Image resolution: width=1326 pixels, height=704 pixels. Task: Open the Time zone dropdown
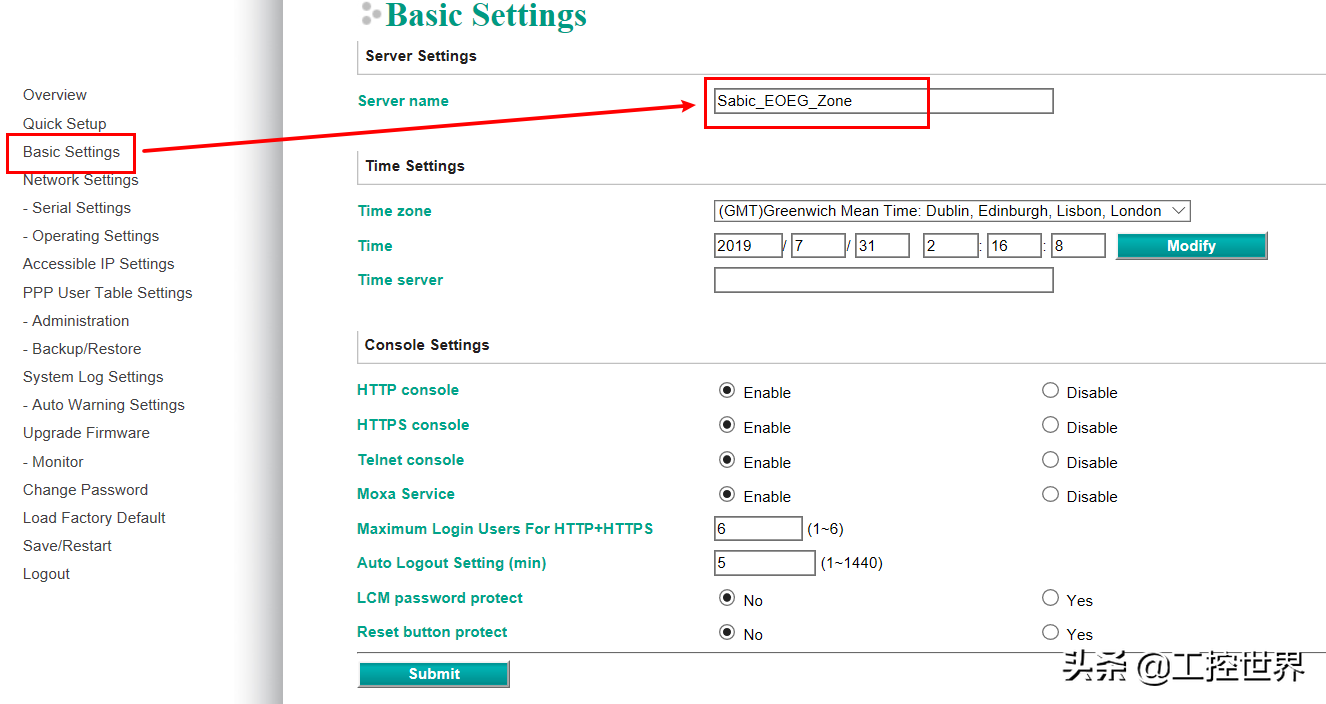pyautogui.click(x=951, y=211)
